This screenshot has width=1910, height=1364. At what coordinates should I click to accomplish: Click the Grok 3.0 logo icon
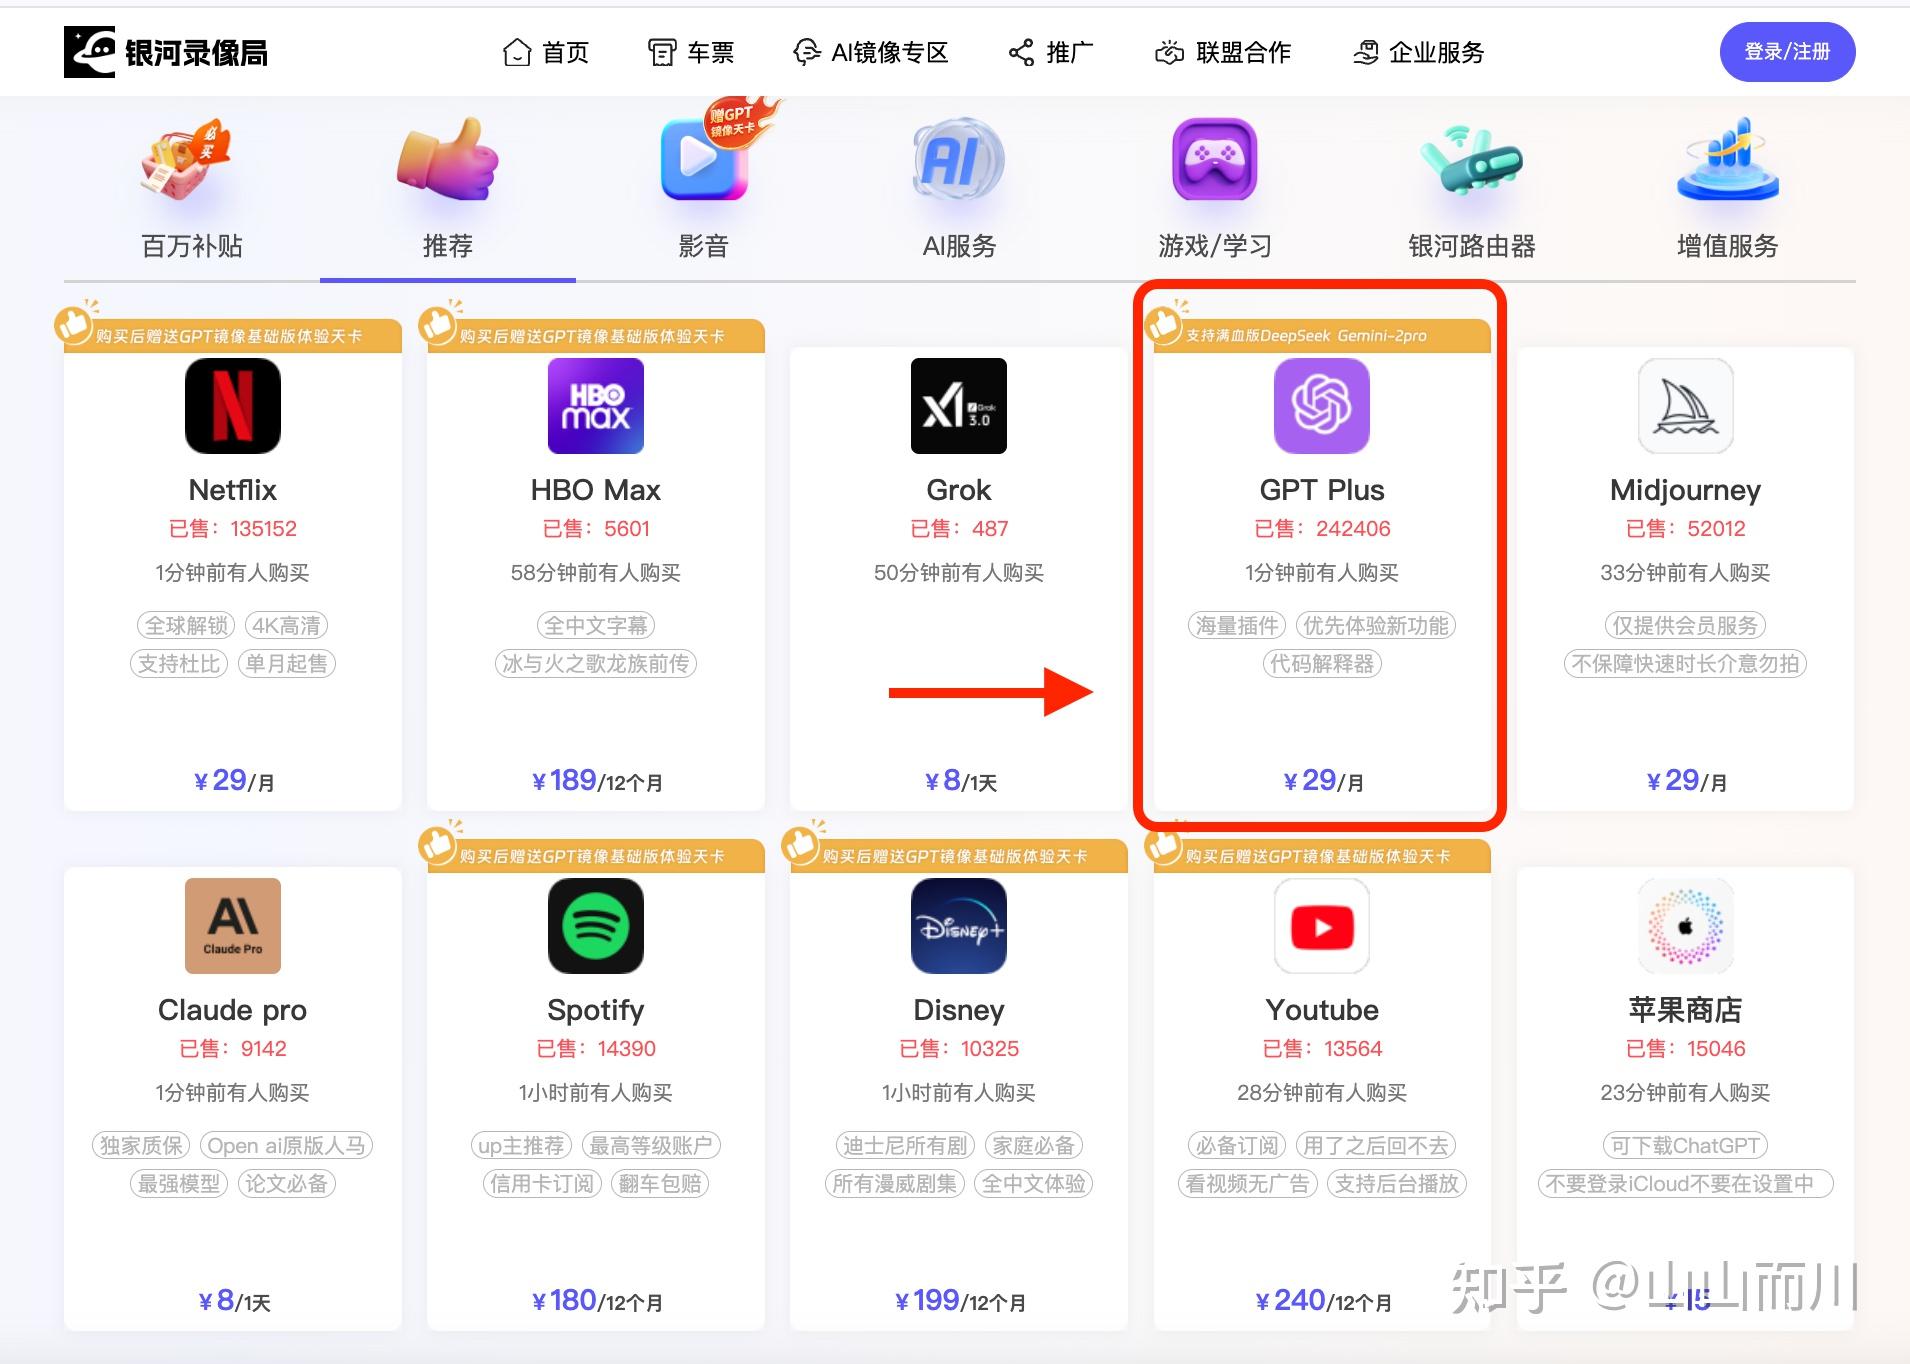(959, 406)
